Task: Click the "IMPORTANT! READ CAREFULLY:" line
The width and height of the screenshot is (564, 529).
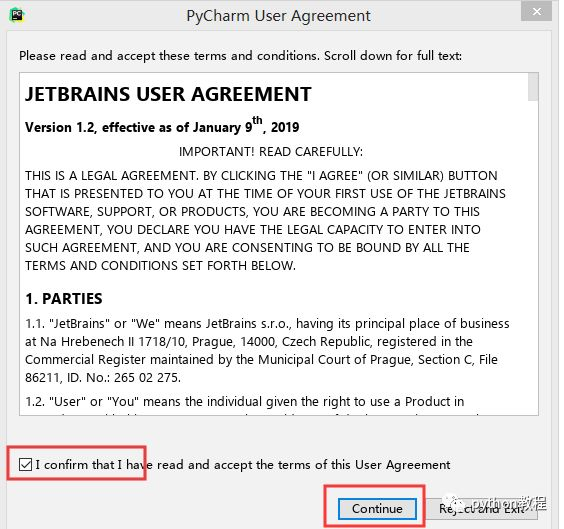Action: pyautogui.click(x=271, y=152)
